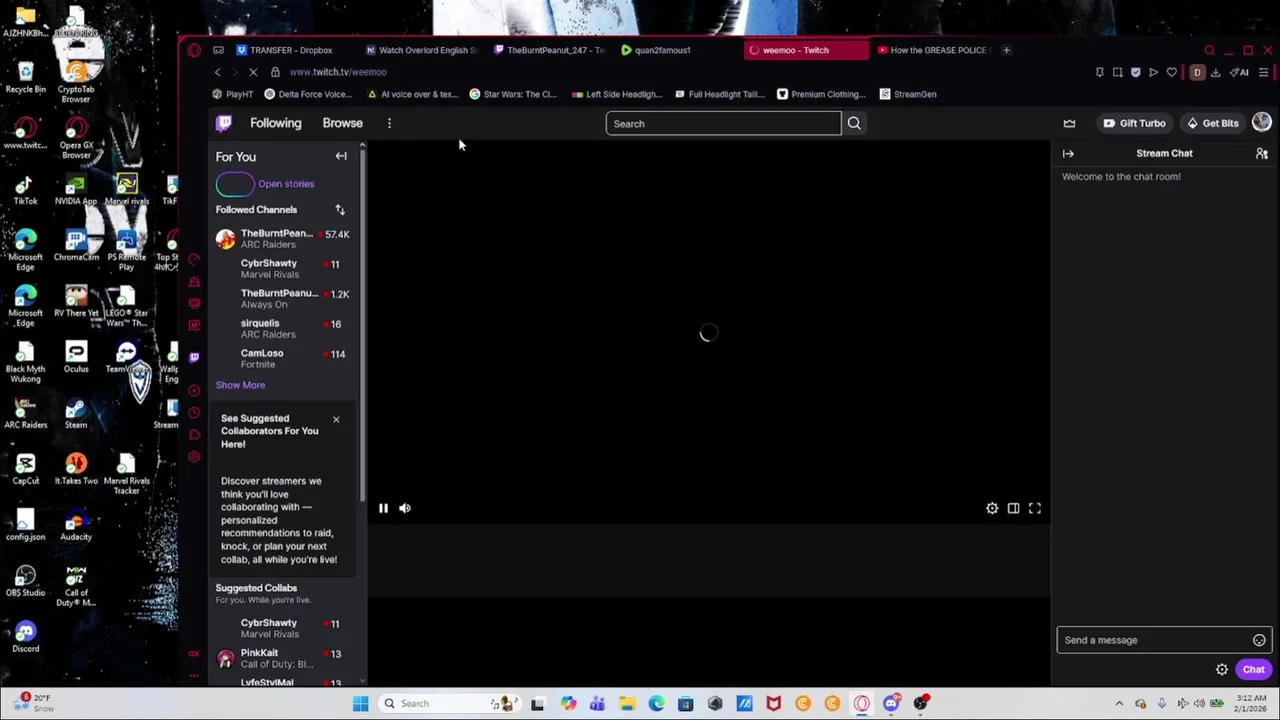
Task: Open the chat settings gear
Action: click(x=1222, y=669)
